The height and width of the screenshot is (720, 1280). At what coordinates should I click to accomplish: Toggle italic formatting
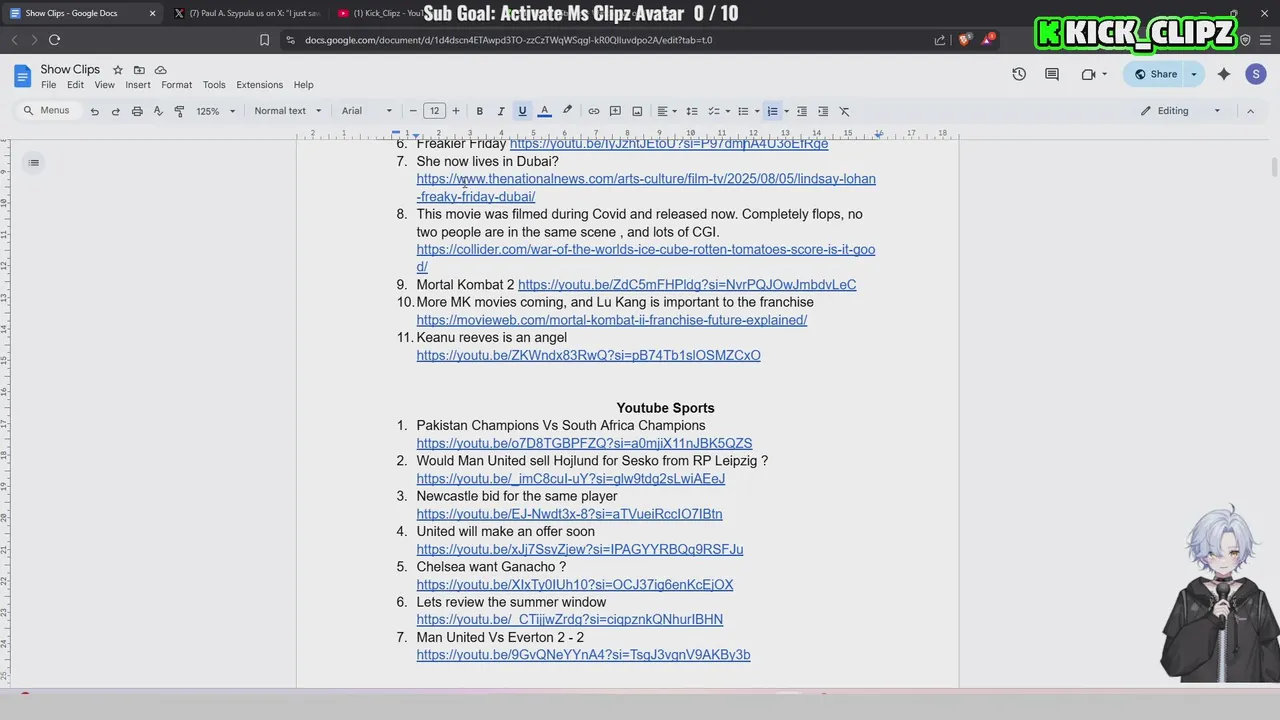(x=500, y=111)
